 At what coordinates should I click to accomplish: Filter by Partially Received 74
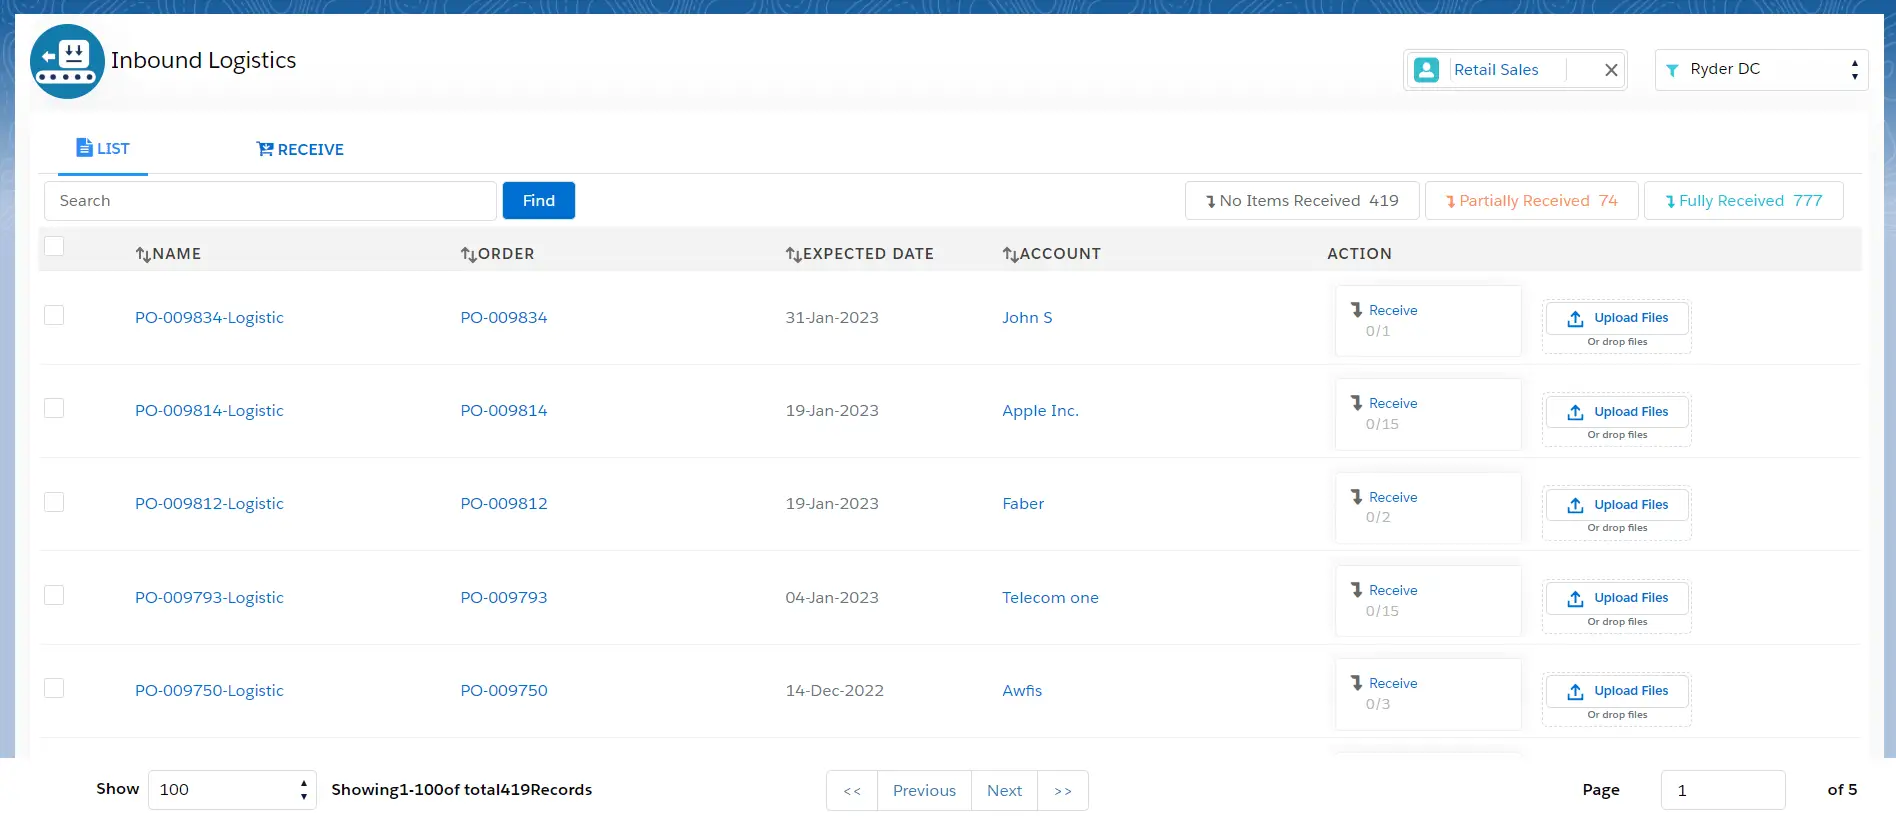pyautogui.click(x=1531, y=201)
